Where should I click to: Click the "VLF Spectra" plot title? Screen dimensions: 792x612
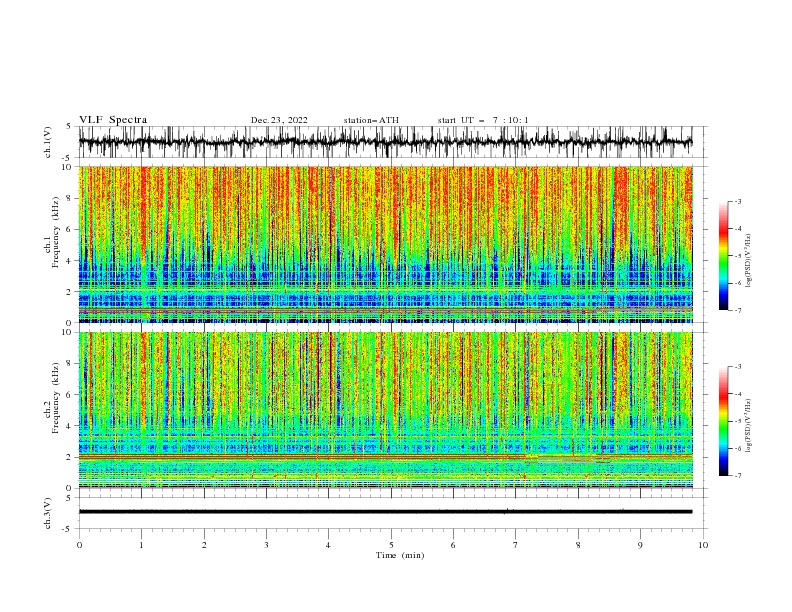point(113,120)
